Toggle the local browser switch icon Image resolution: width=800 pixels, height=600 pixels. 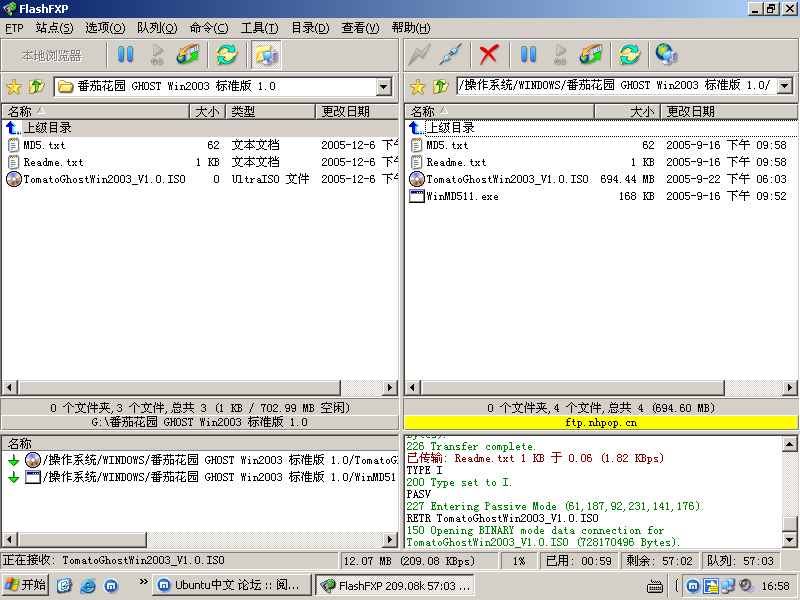266,55
